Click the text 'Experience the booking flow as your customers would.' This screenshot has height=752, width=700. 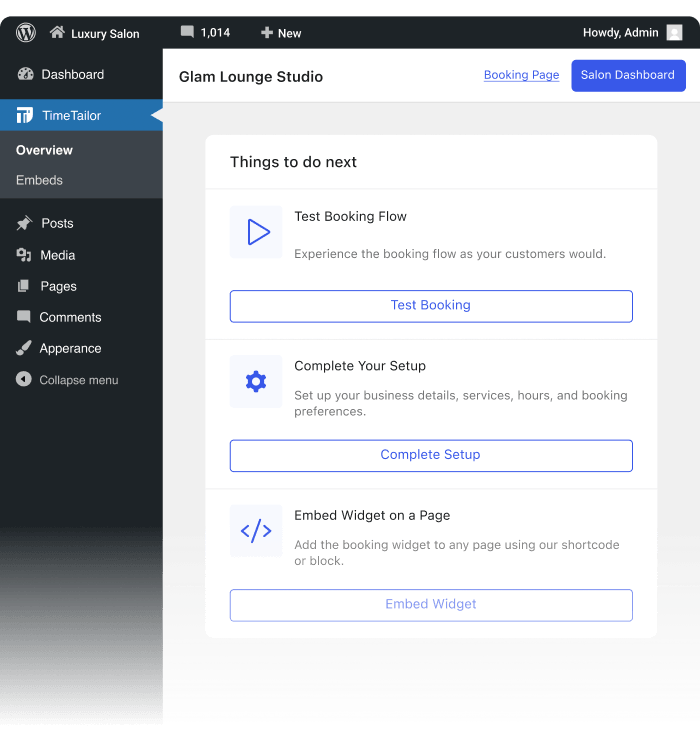[450, 254]
